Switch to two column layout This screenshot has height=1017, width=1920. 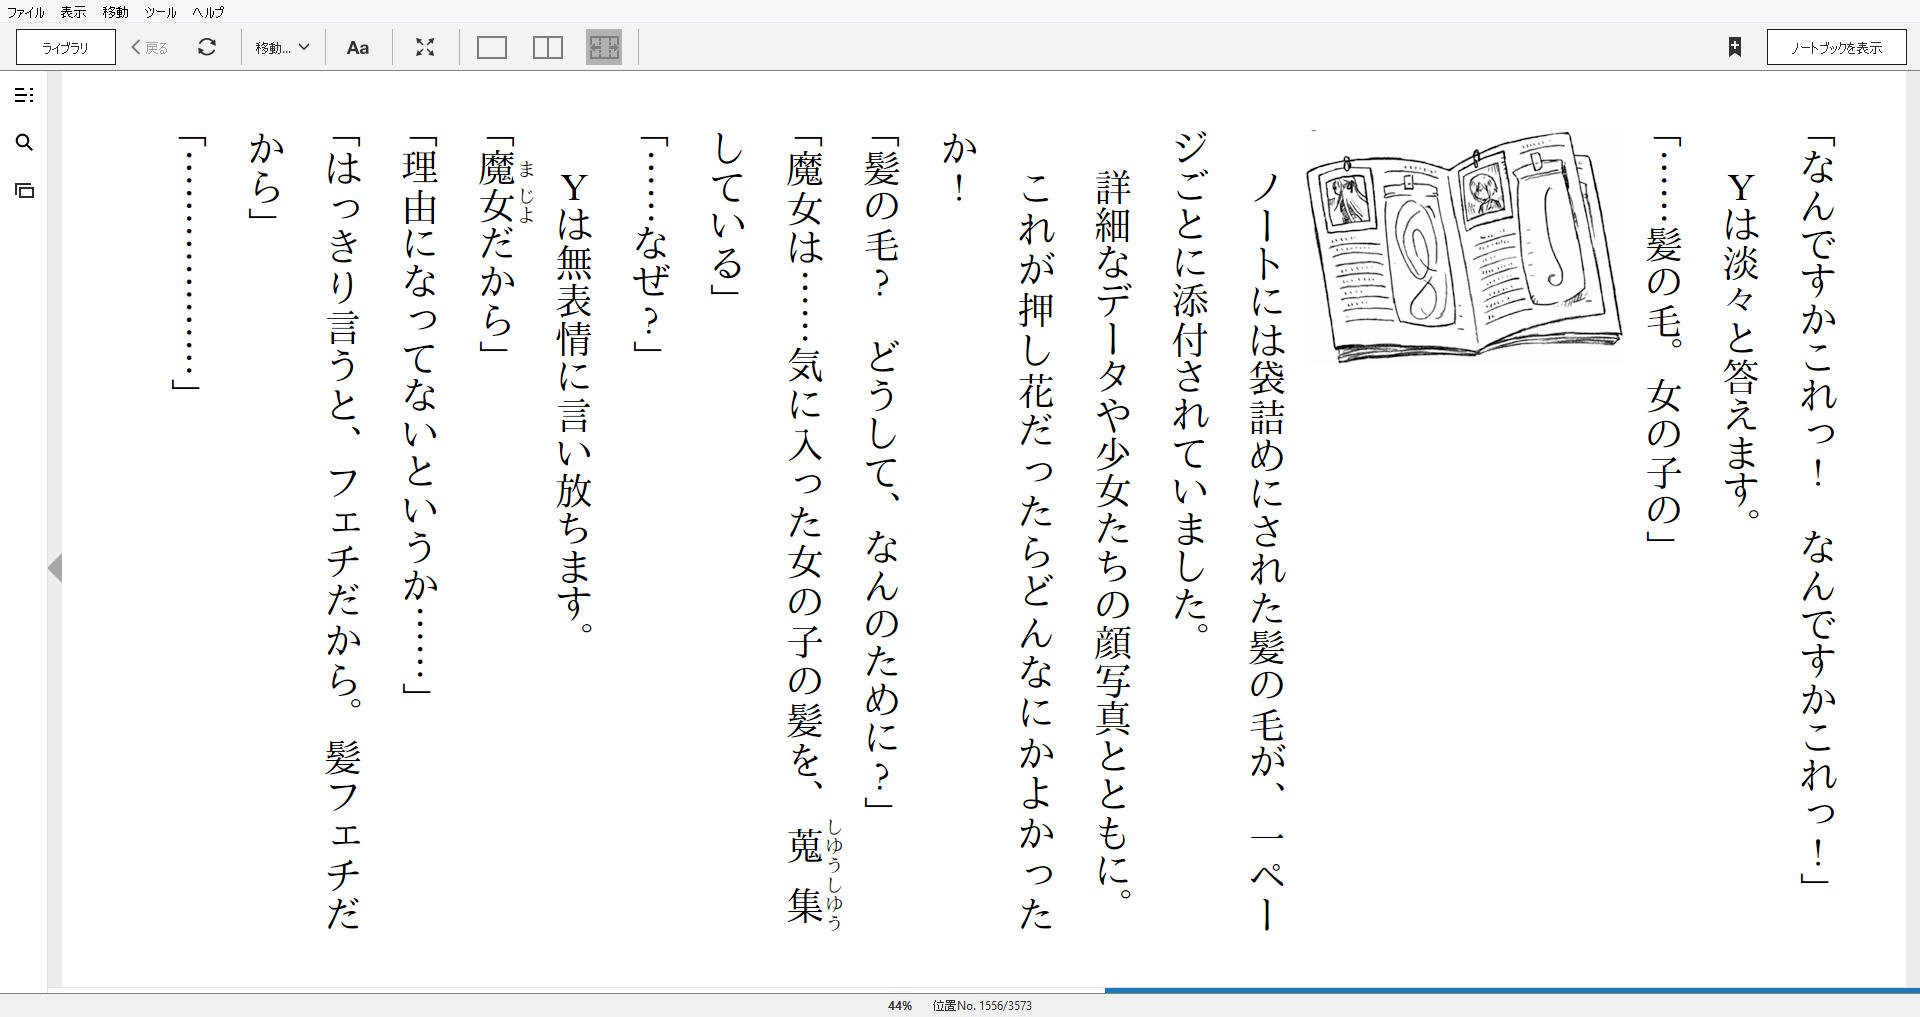tap(548, 47)
